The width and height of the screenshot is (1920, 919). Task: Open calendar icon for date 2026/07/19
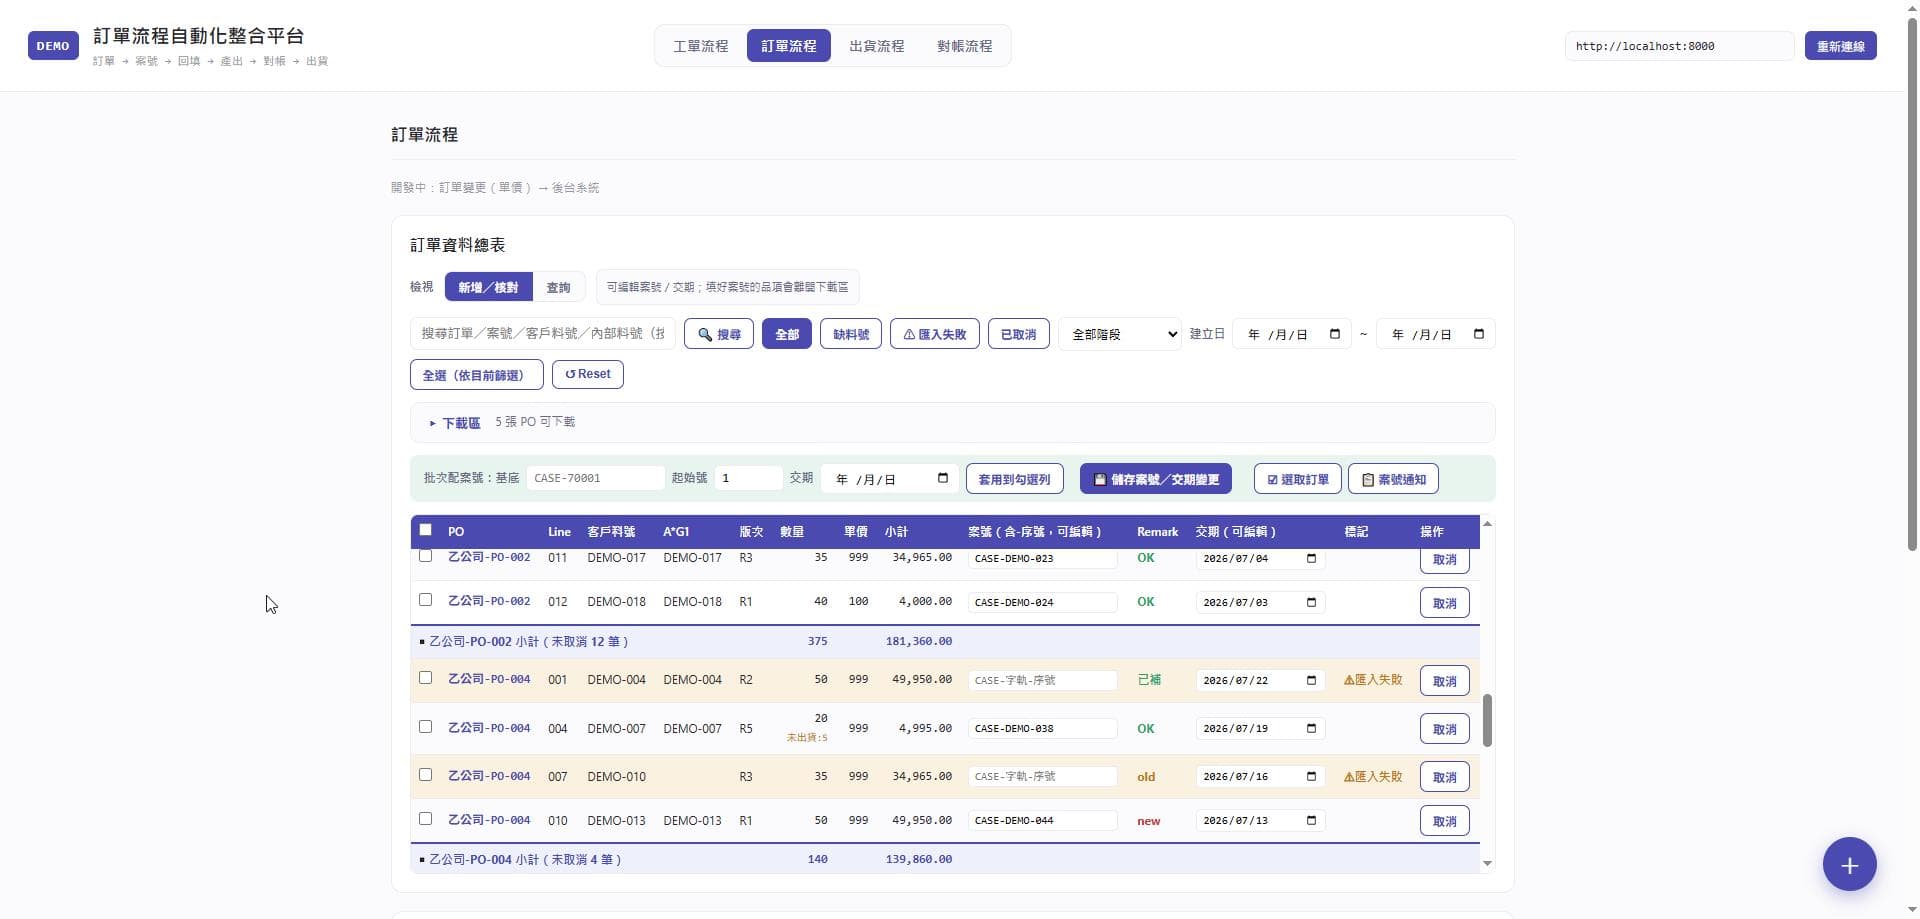(1311, 728)
